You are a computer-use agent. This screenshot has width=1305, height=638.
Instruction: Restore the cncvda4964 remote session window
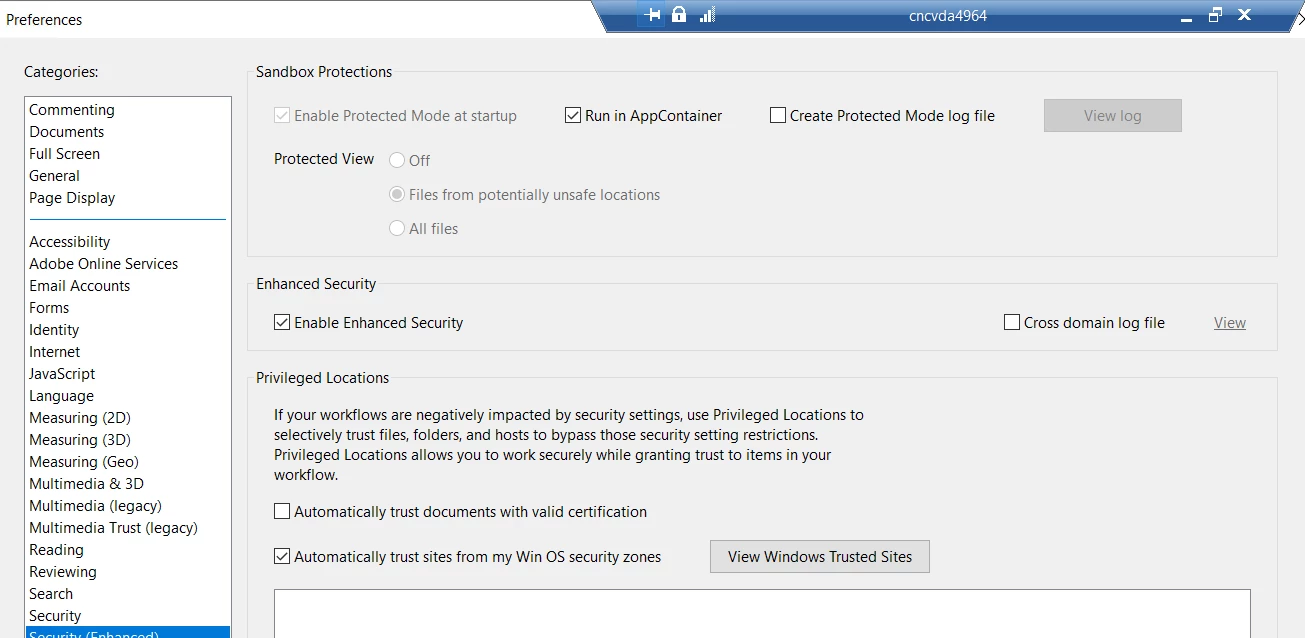[1215, 15]
